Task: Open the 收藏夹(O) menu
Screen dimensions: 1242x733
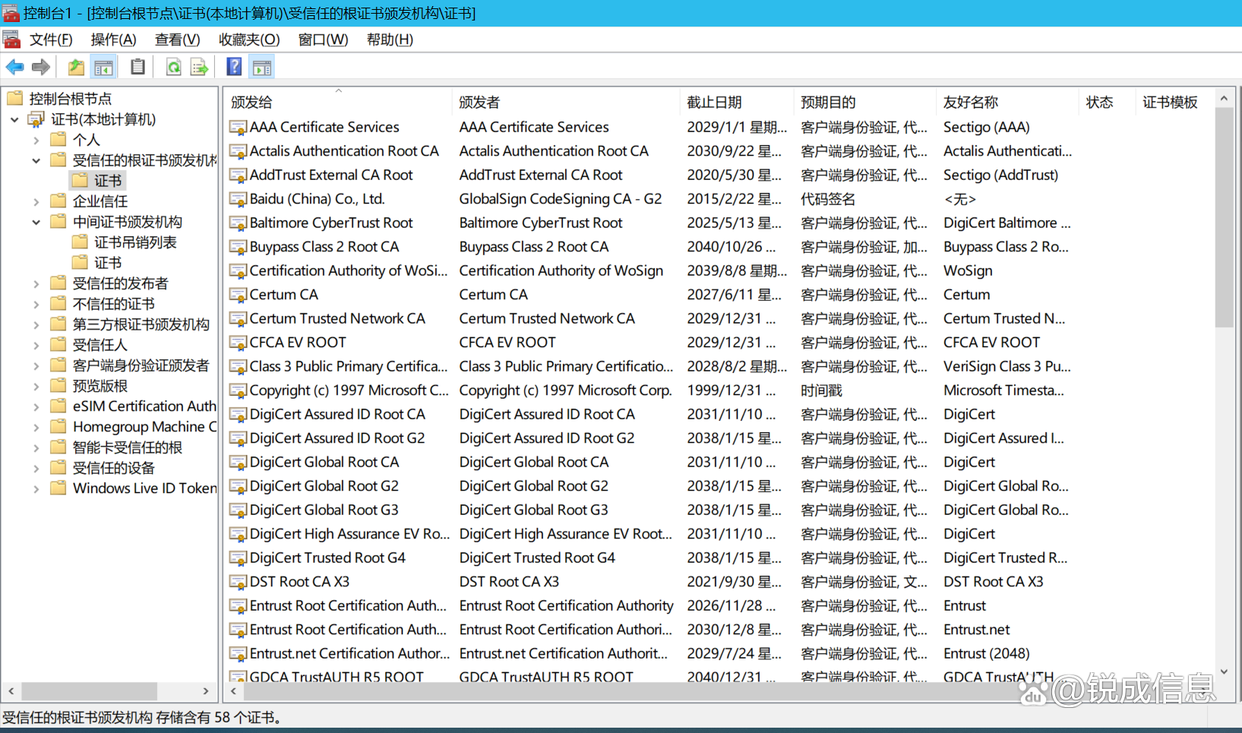Action: 249,39
